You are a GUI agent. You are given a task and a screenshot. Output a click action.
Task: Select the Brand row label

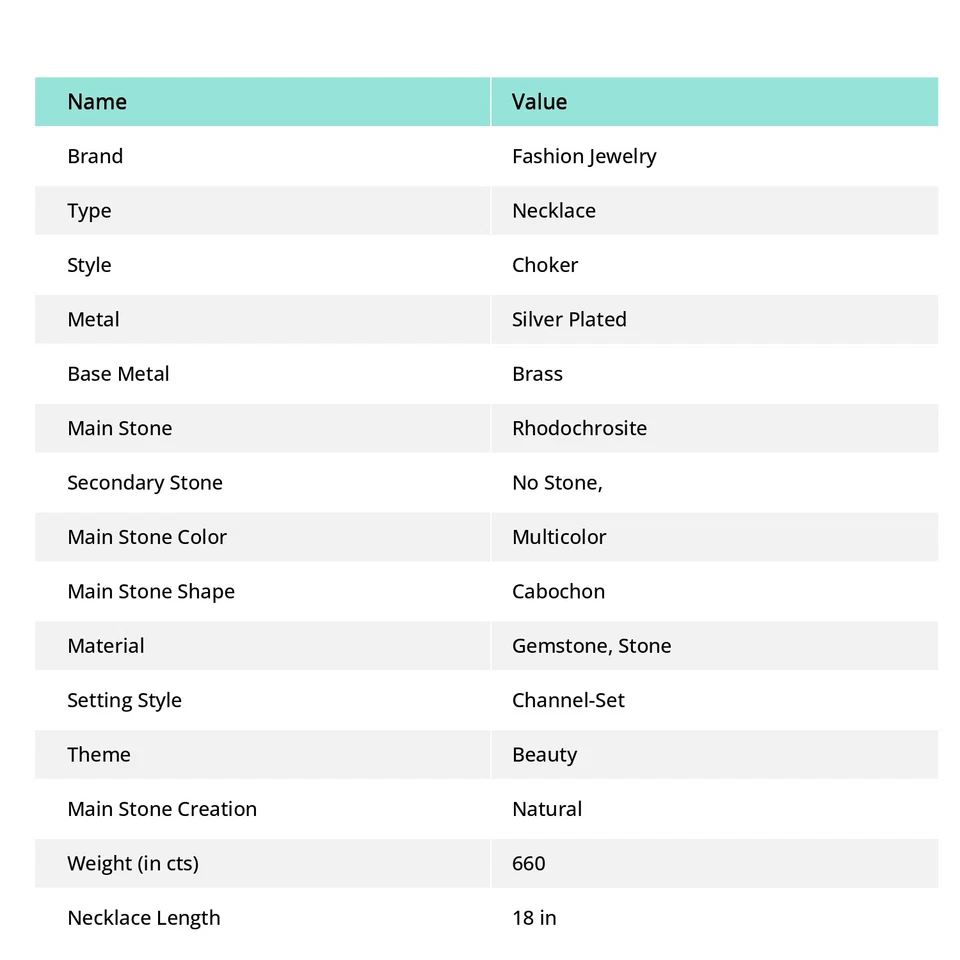(95, 156)
